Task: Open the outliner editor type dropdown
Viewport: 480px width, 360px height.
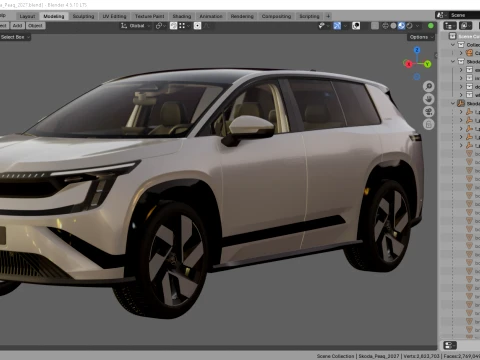Action: click(450, 26)
